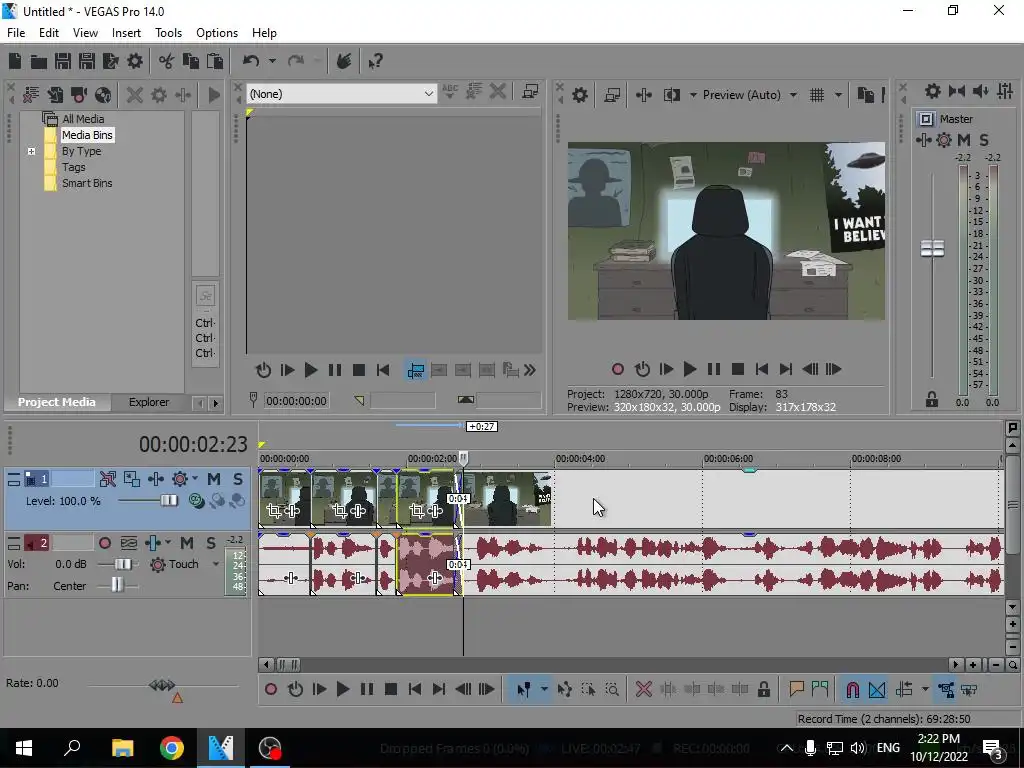Lock the event with padlock icon

pyautogui.click(x=763, y=690)
